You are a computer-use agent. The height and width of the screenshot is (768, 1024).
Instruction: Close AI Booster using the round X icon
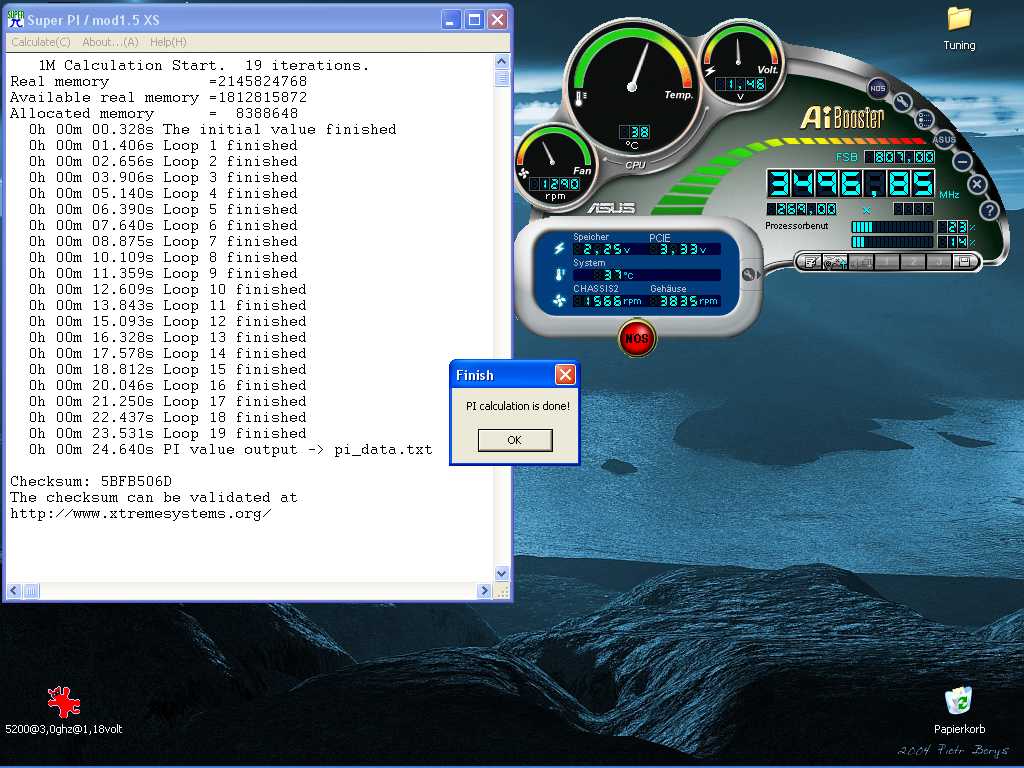(x=977, y=185)
